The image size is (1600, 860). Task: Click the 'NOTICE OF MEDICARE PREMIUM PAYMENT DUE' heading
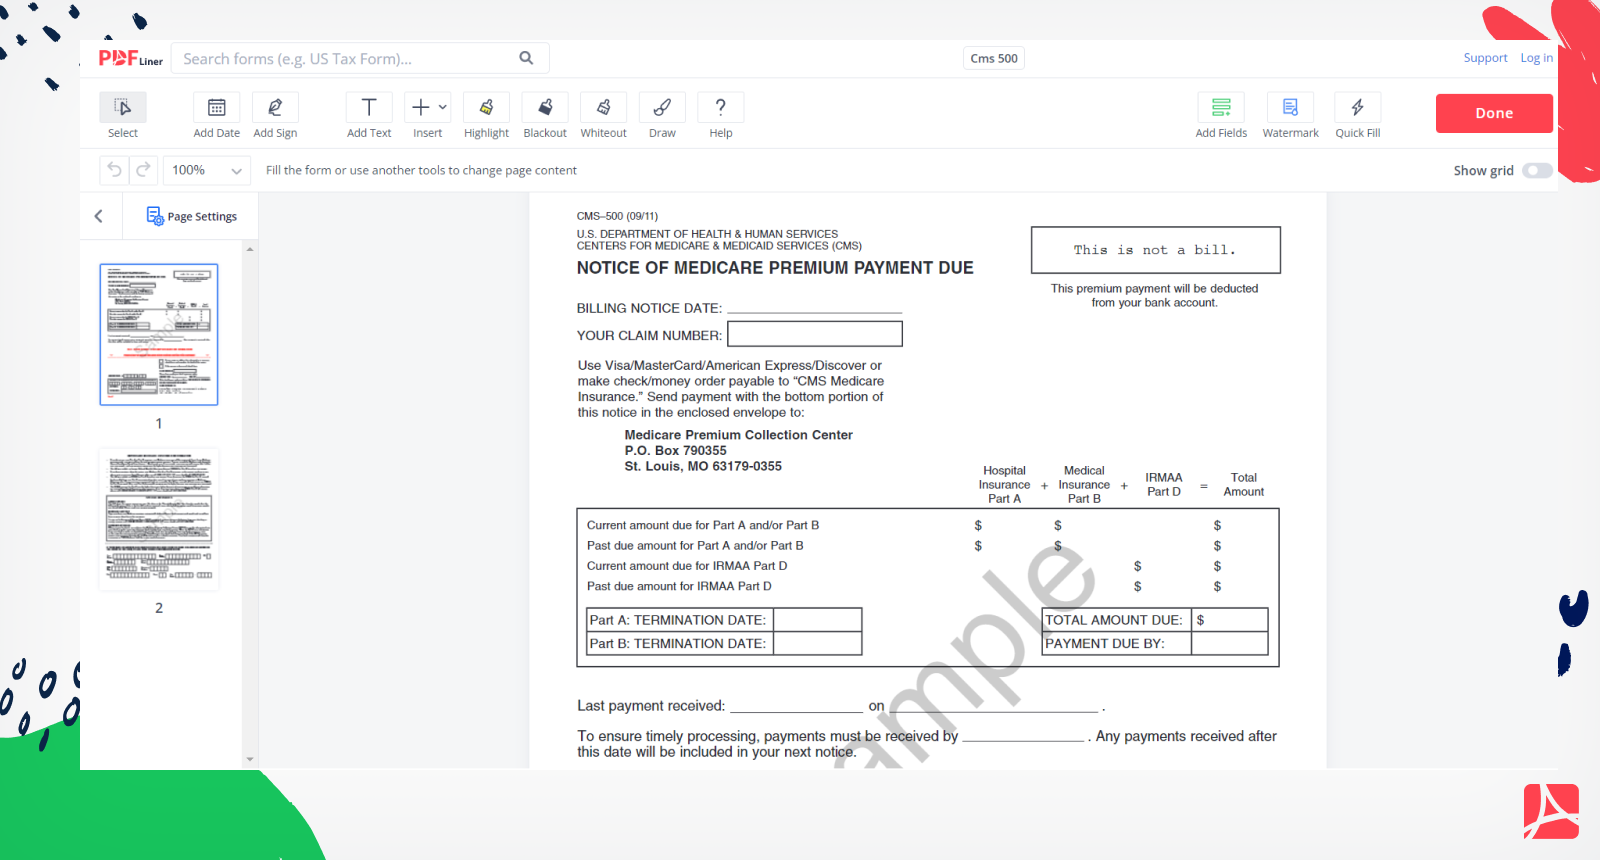775,268
